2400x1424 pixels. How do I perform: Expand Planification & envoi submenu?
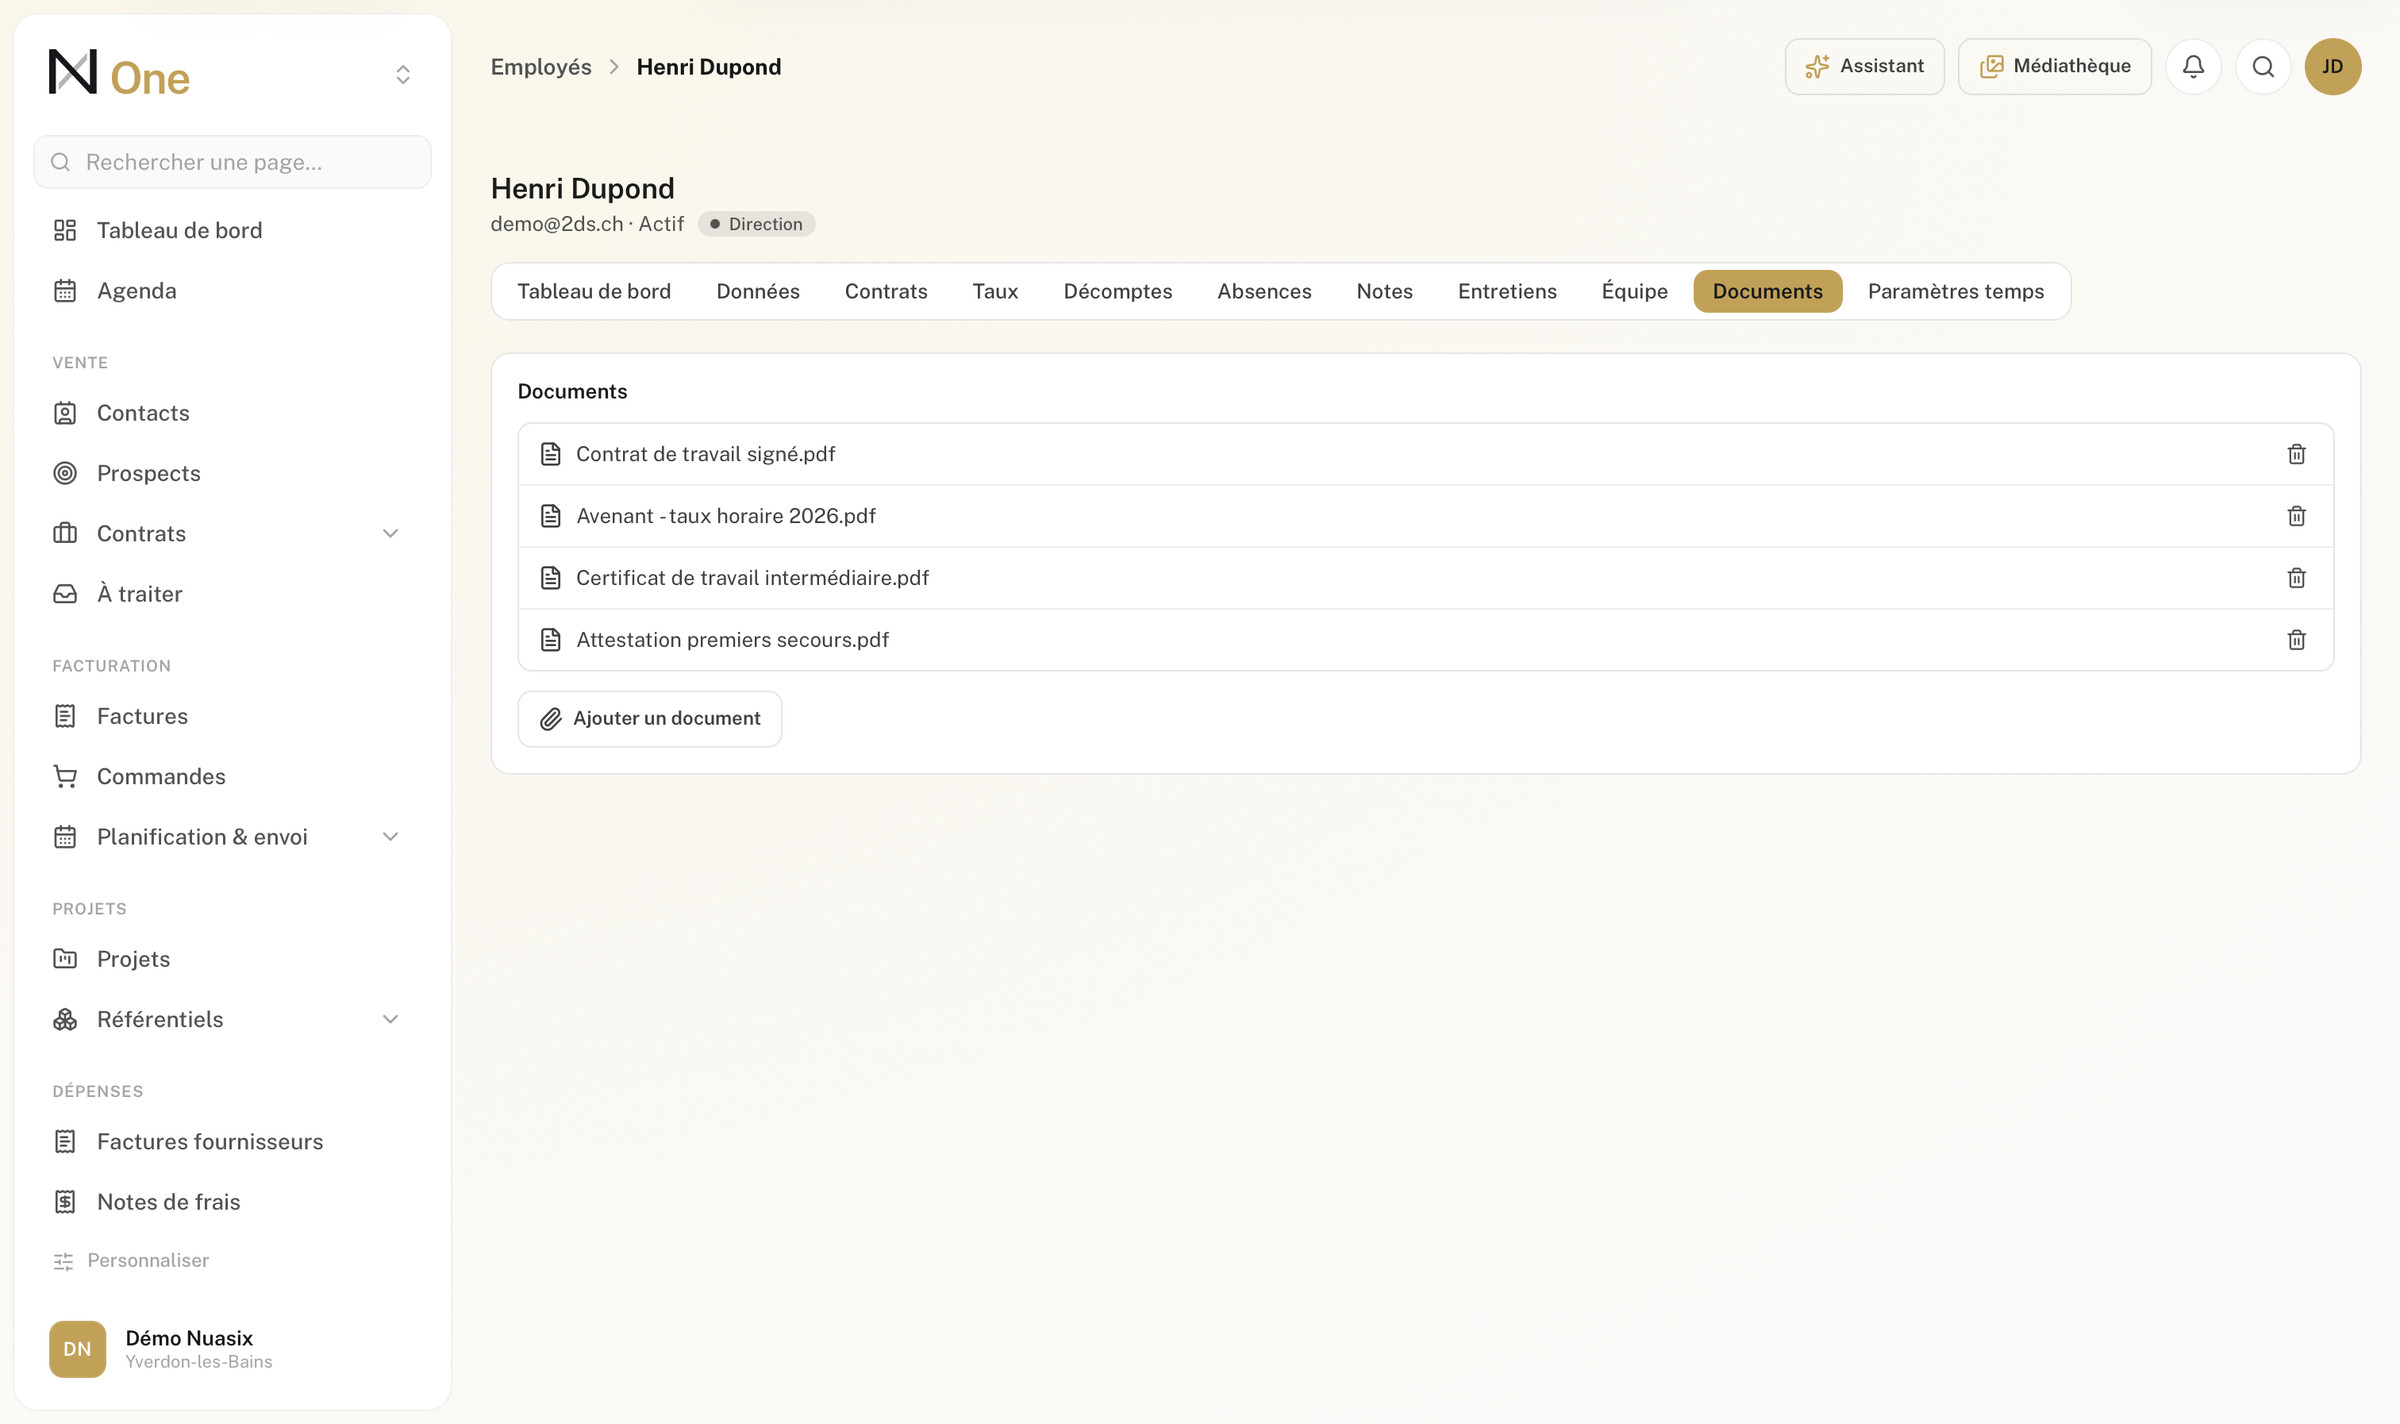(x=390, y=837)
